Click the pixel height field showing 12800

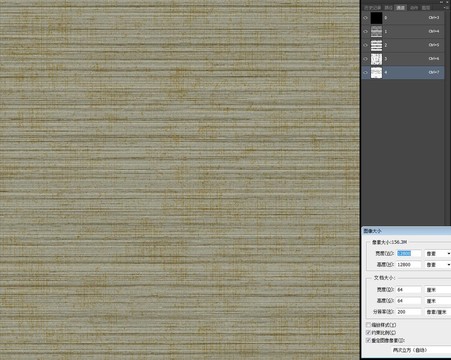409,265
